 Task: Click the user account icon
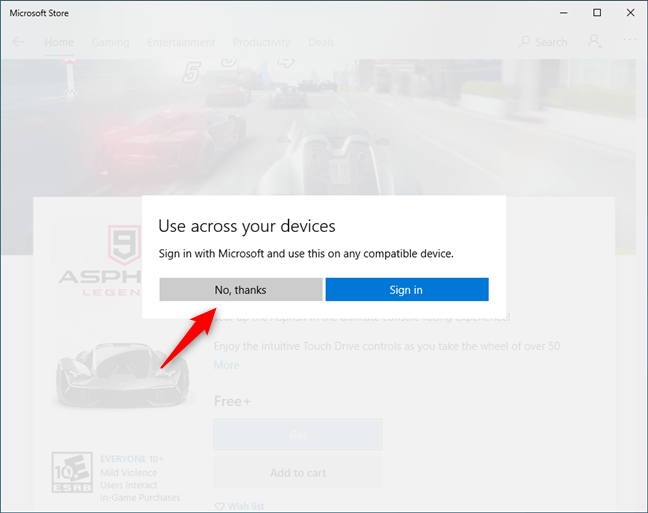click(595, 42)
